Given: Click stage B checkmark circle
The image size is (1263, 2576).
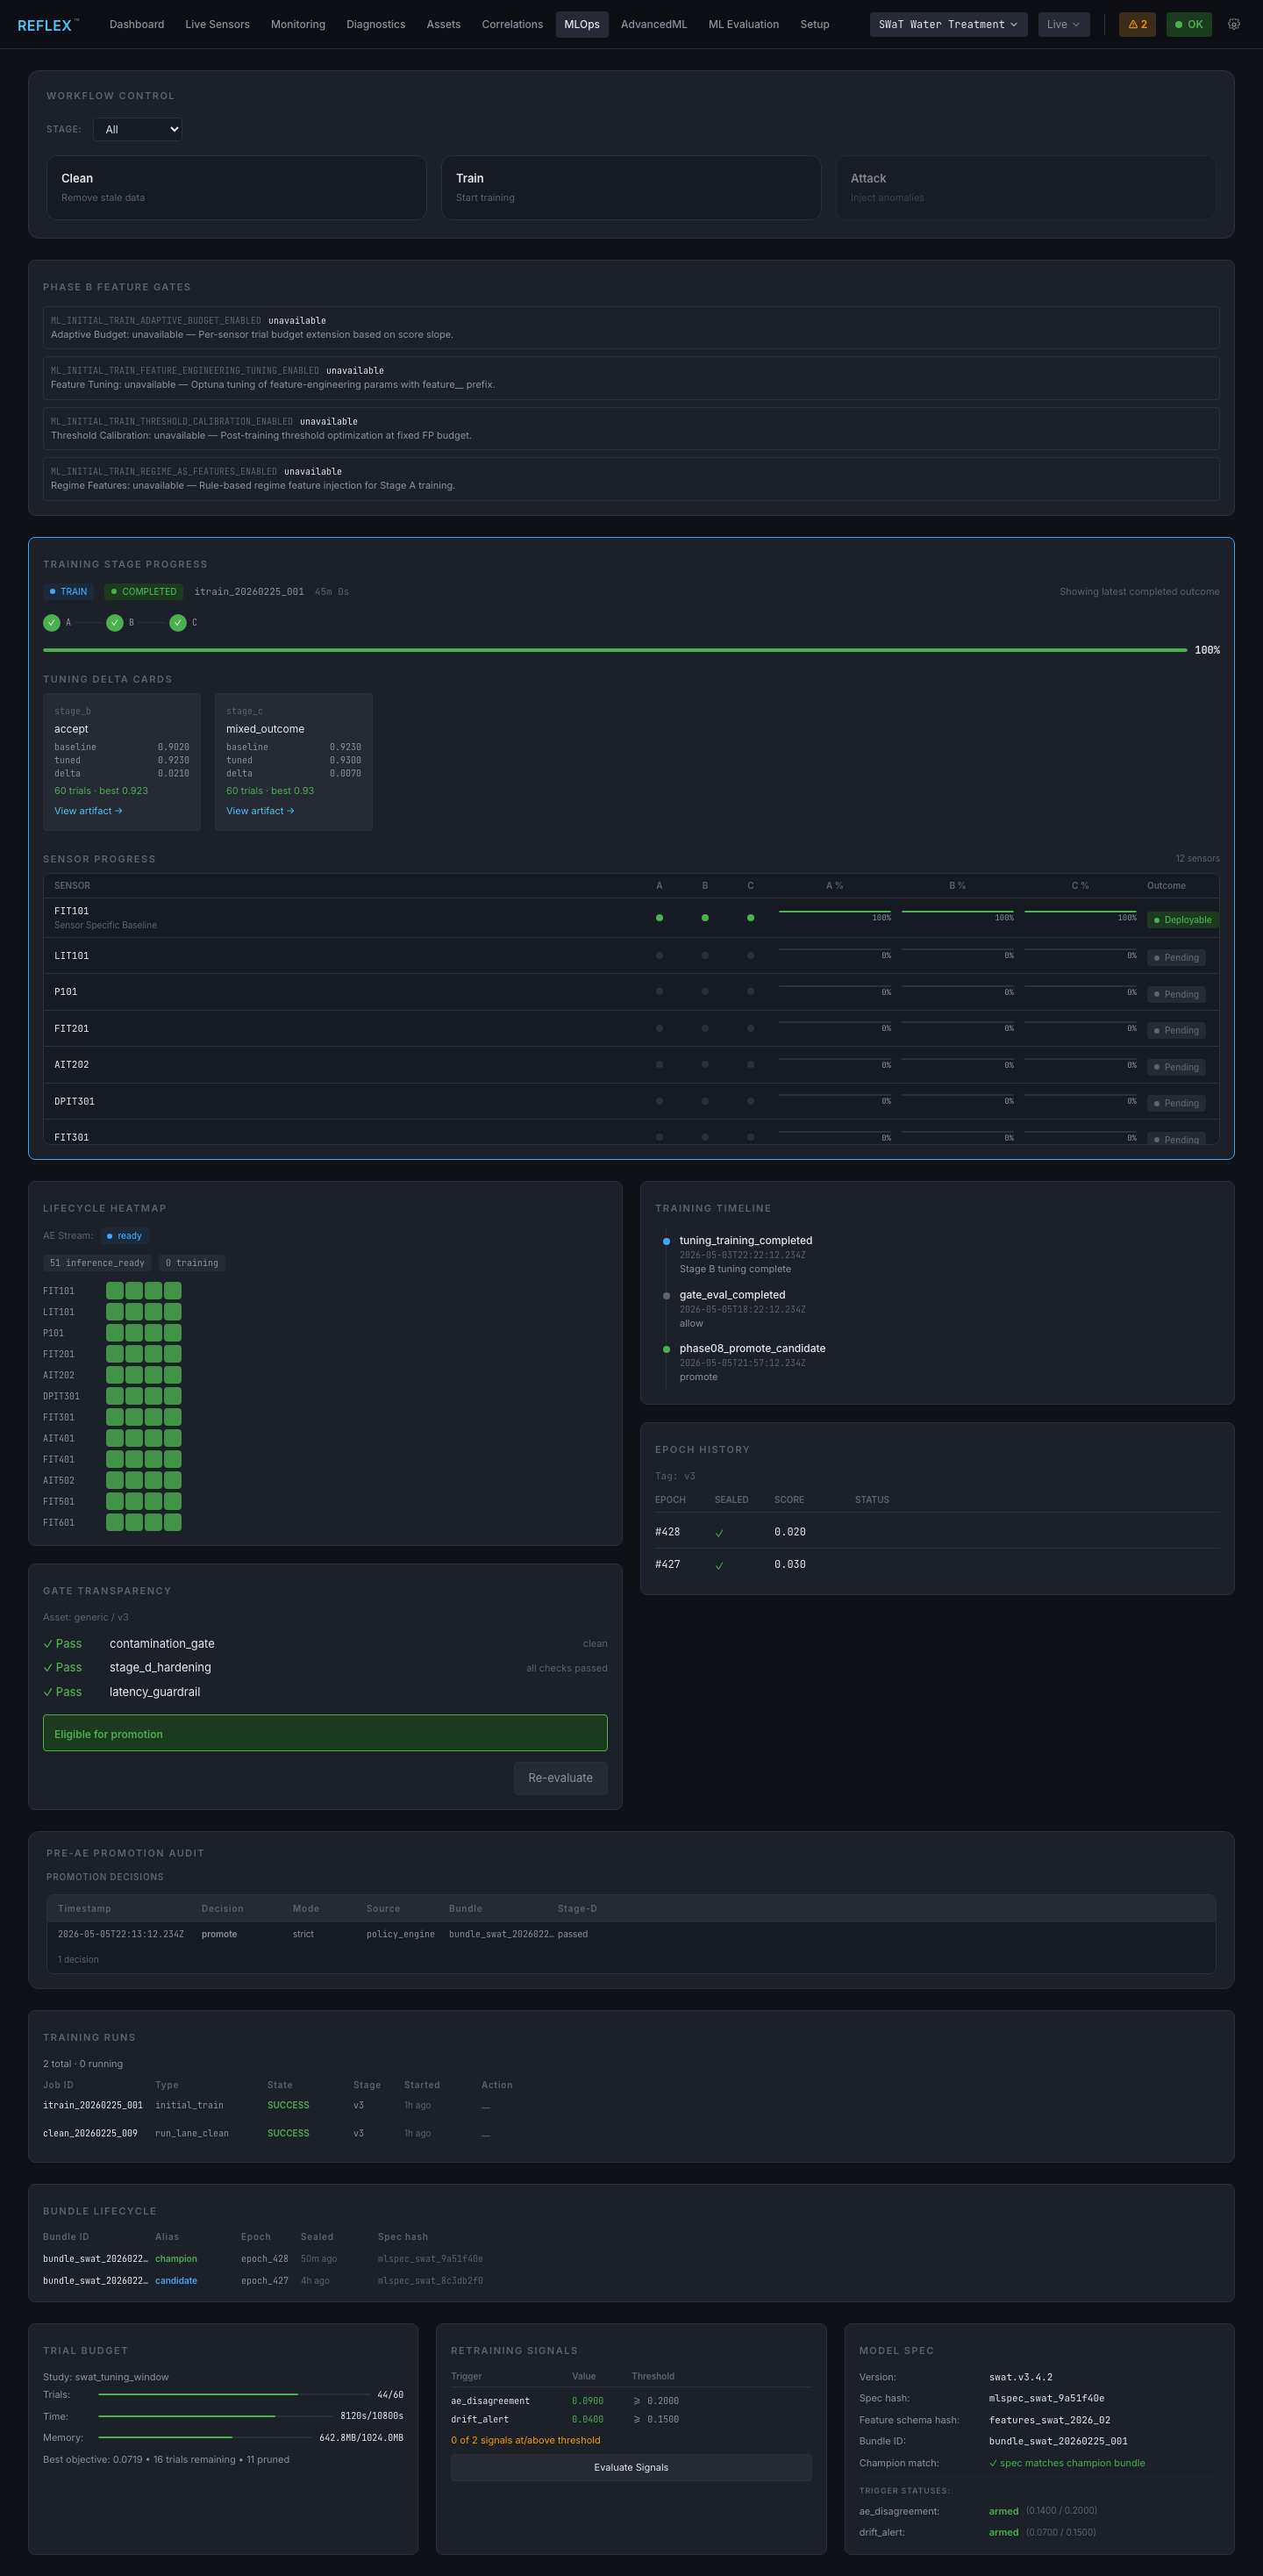Looking at the screenshot, I should coord(115,623).
